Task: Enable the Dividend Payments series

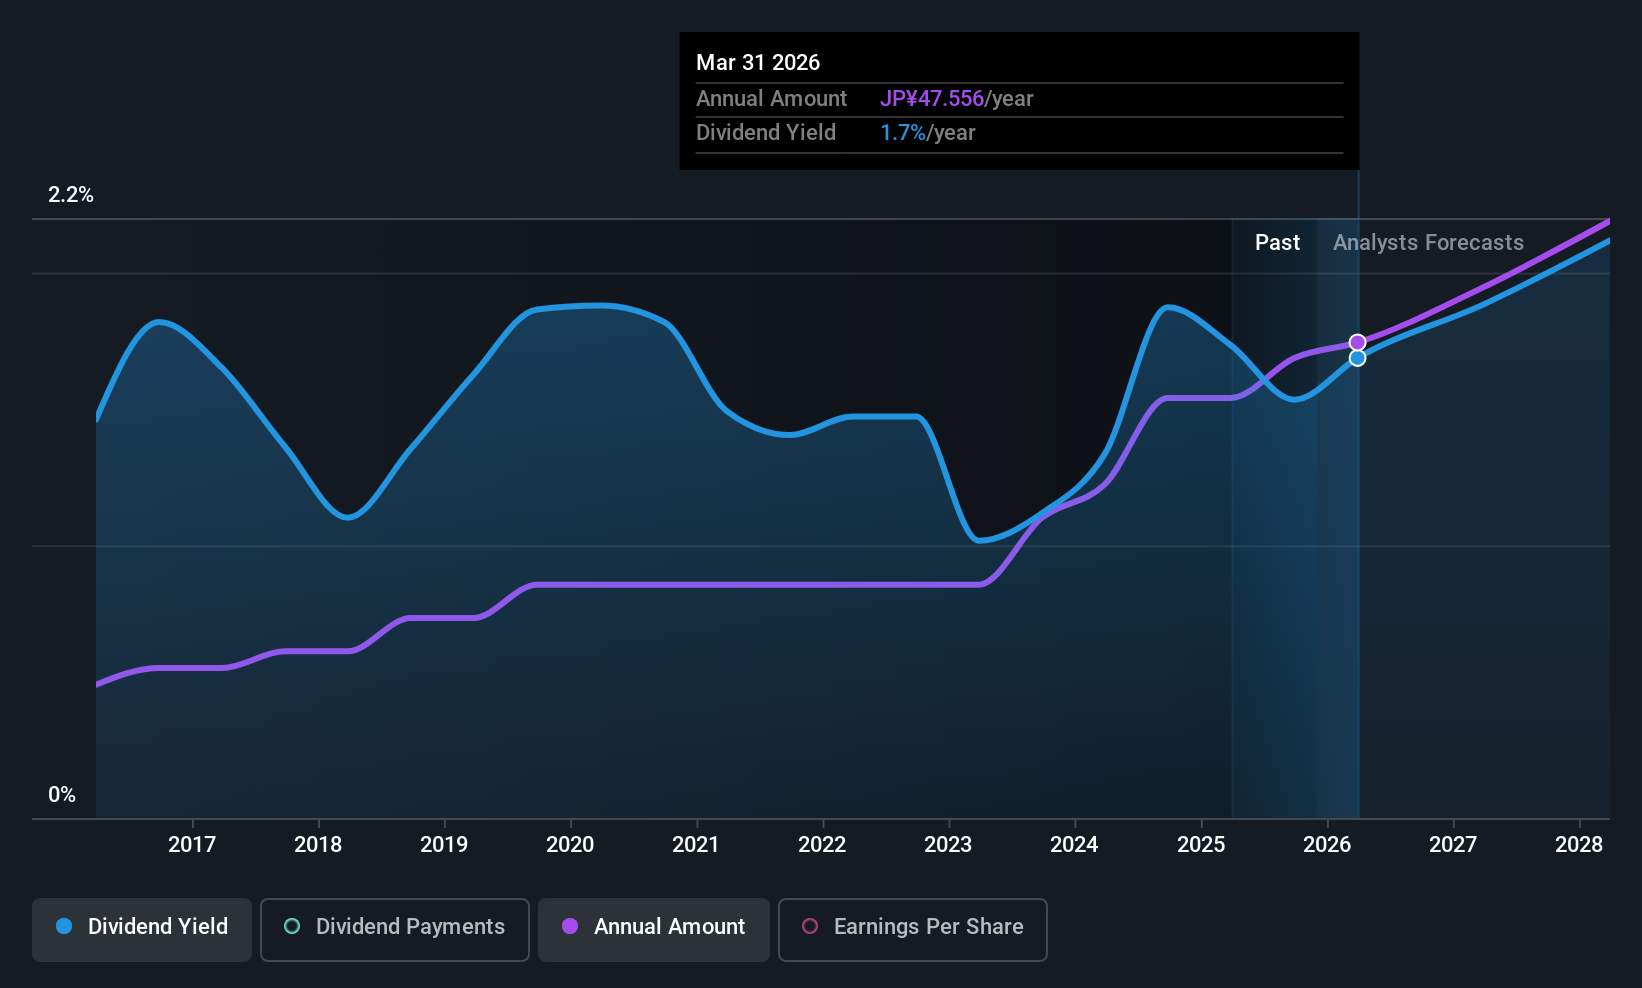Action: pos(394,929)
